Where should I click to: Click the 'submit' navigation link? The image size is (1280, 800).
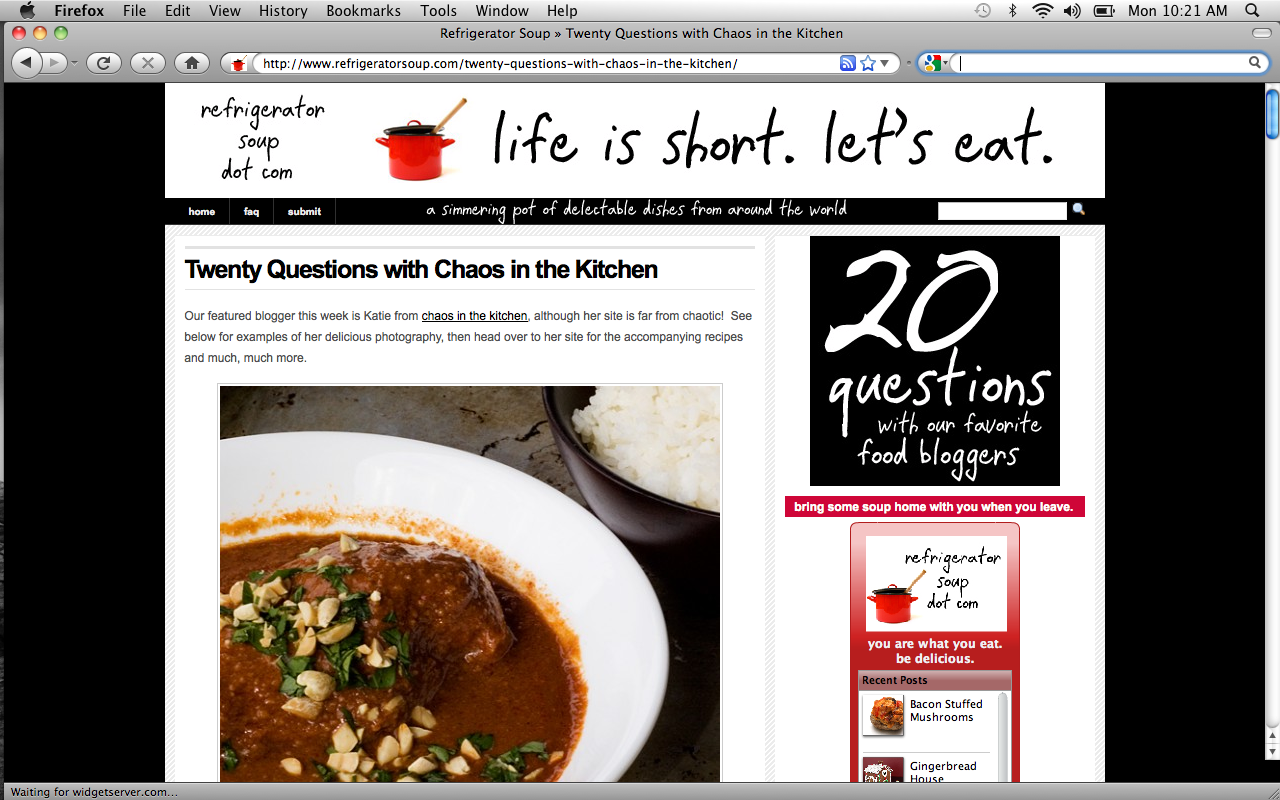[x=304, y=211]
